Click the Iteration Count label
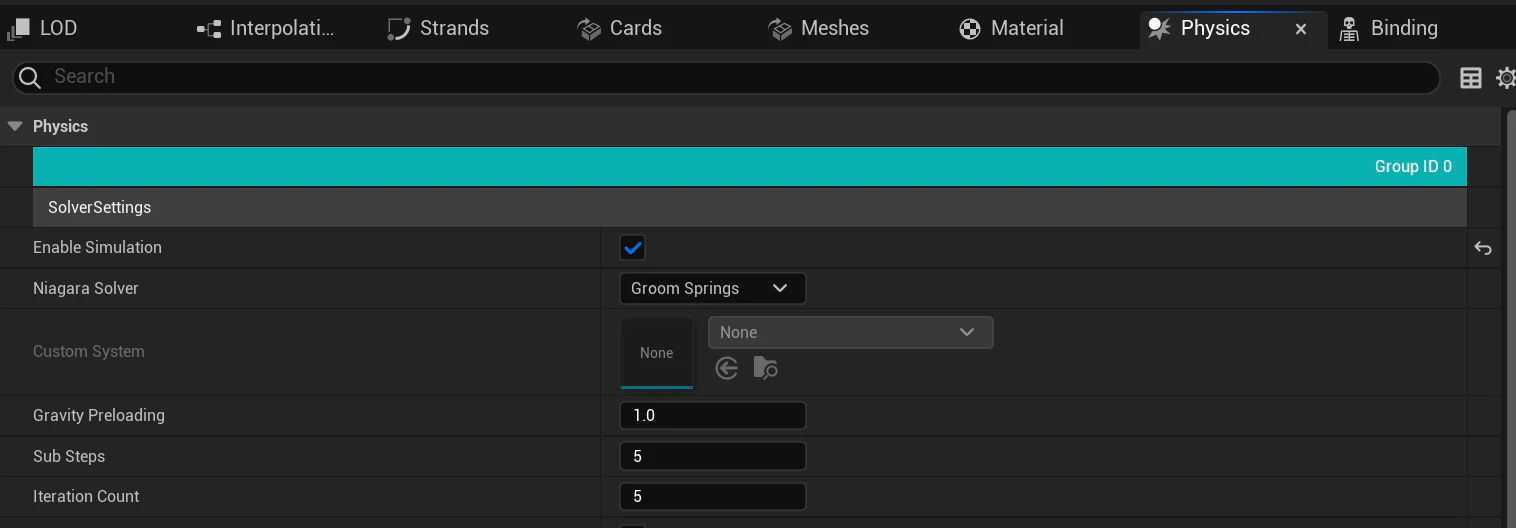The height and width of the screenshot is (528, 1516). pos(86,496)
